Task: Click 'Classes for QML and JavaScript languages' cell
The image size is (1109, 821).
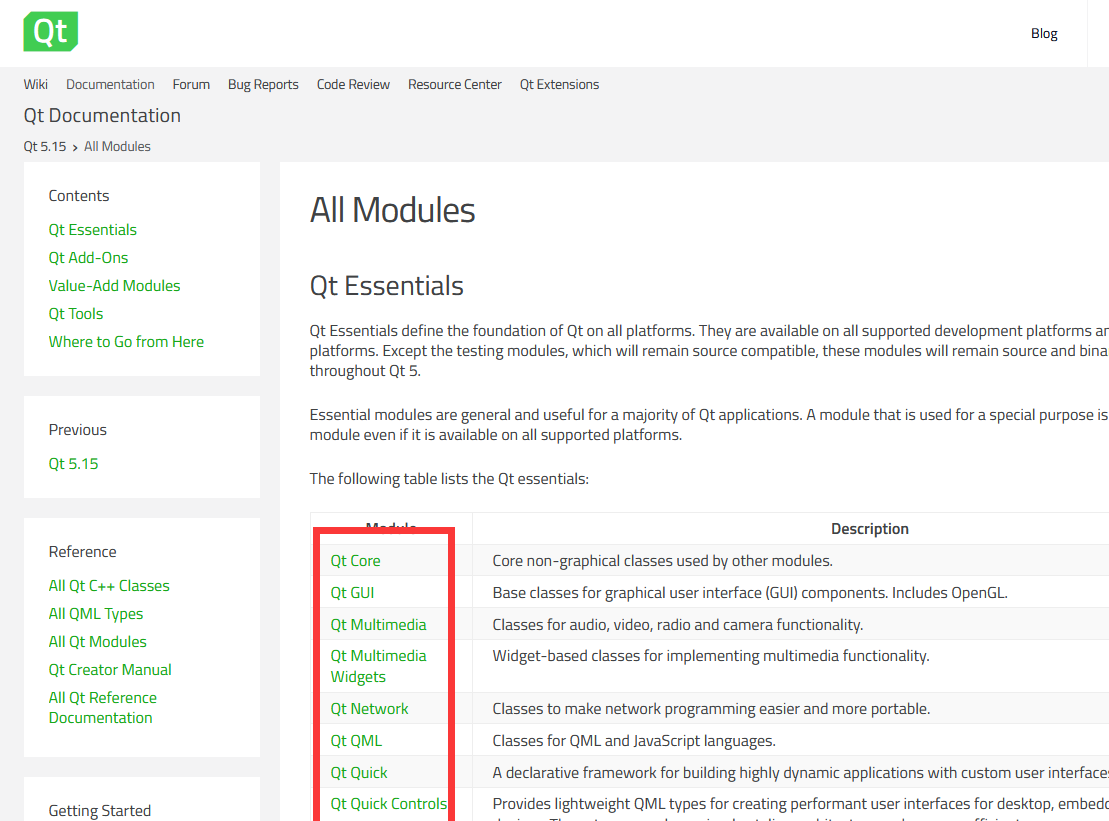Action: click(634, 740)
